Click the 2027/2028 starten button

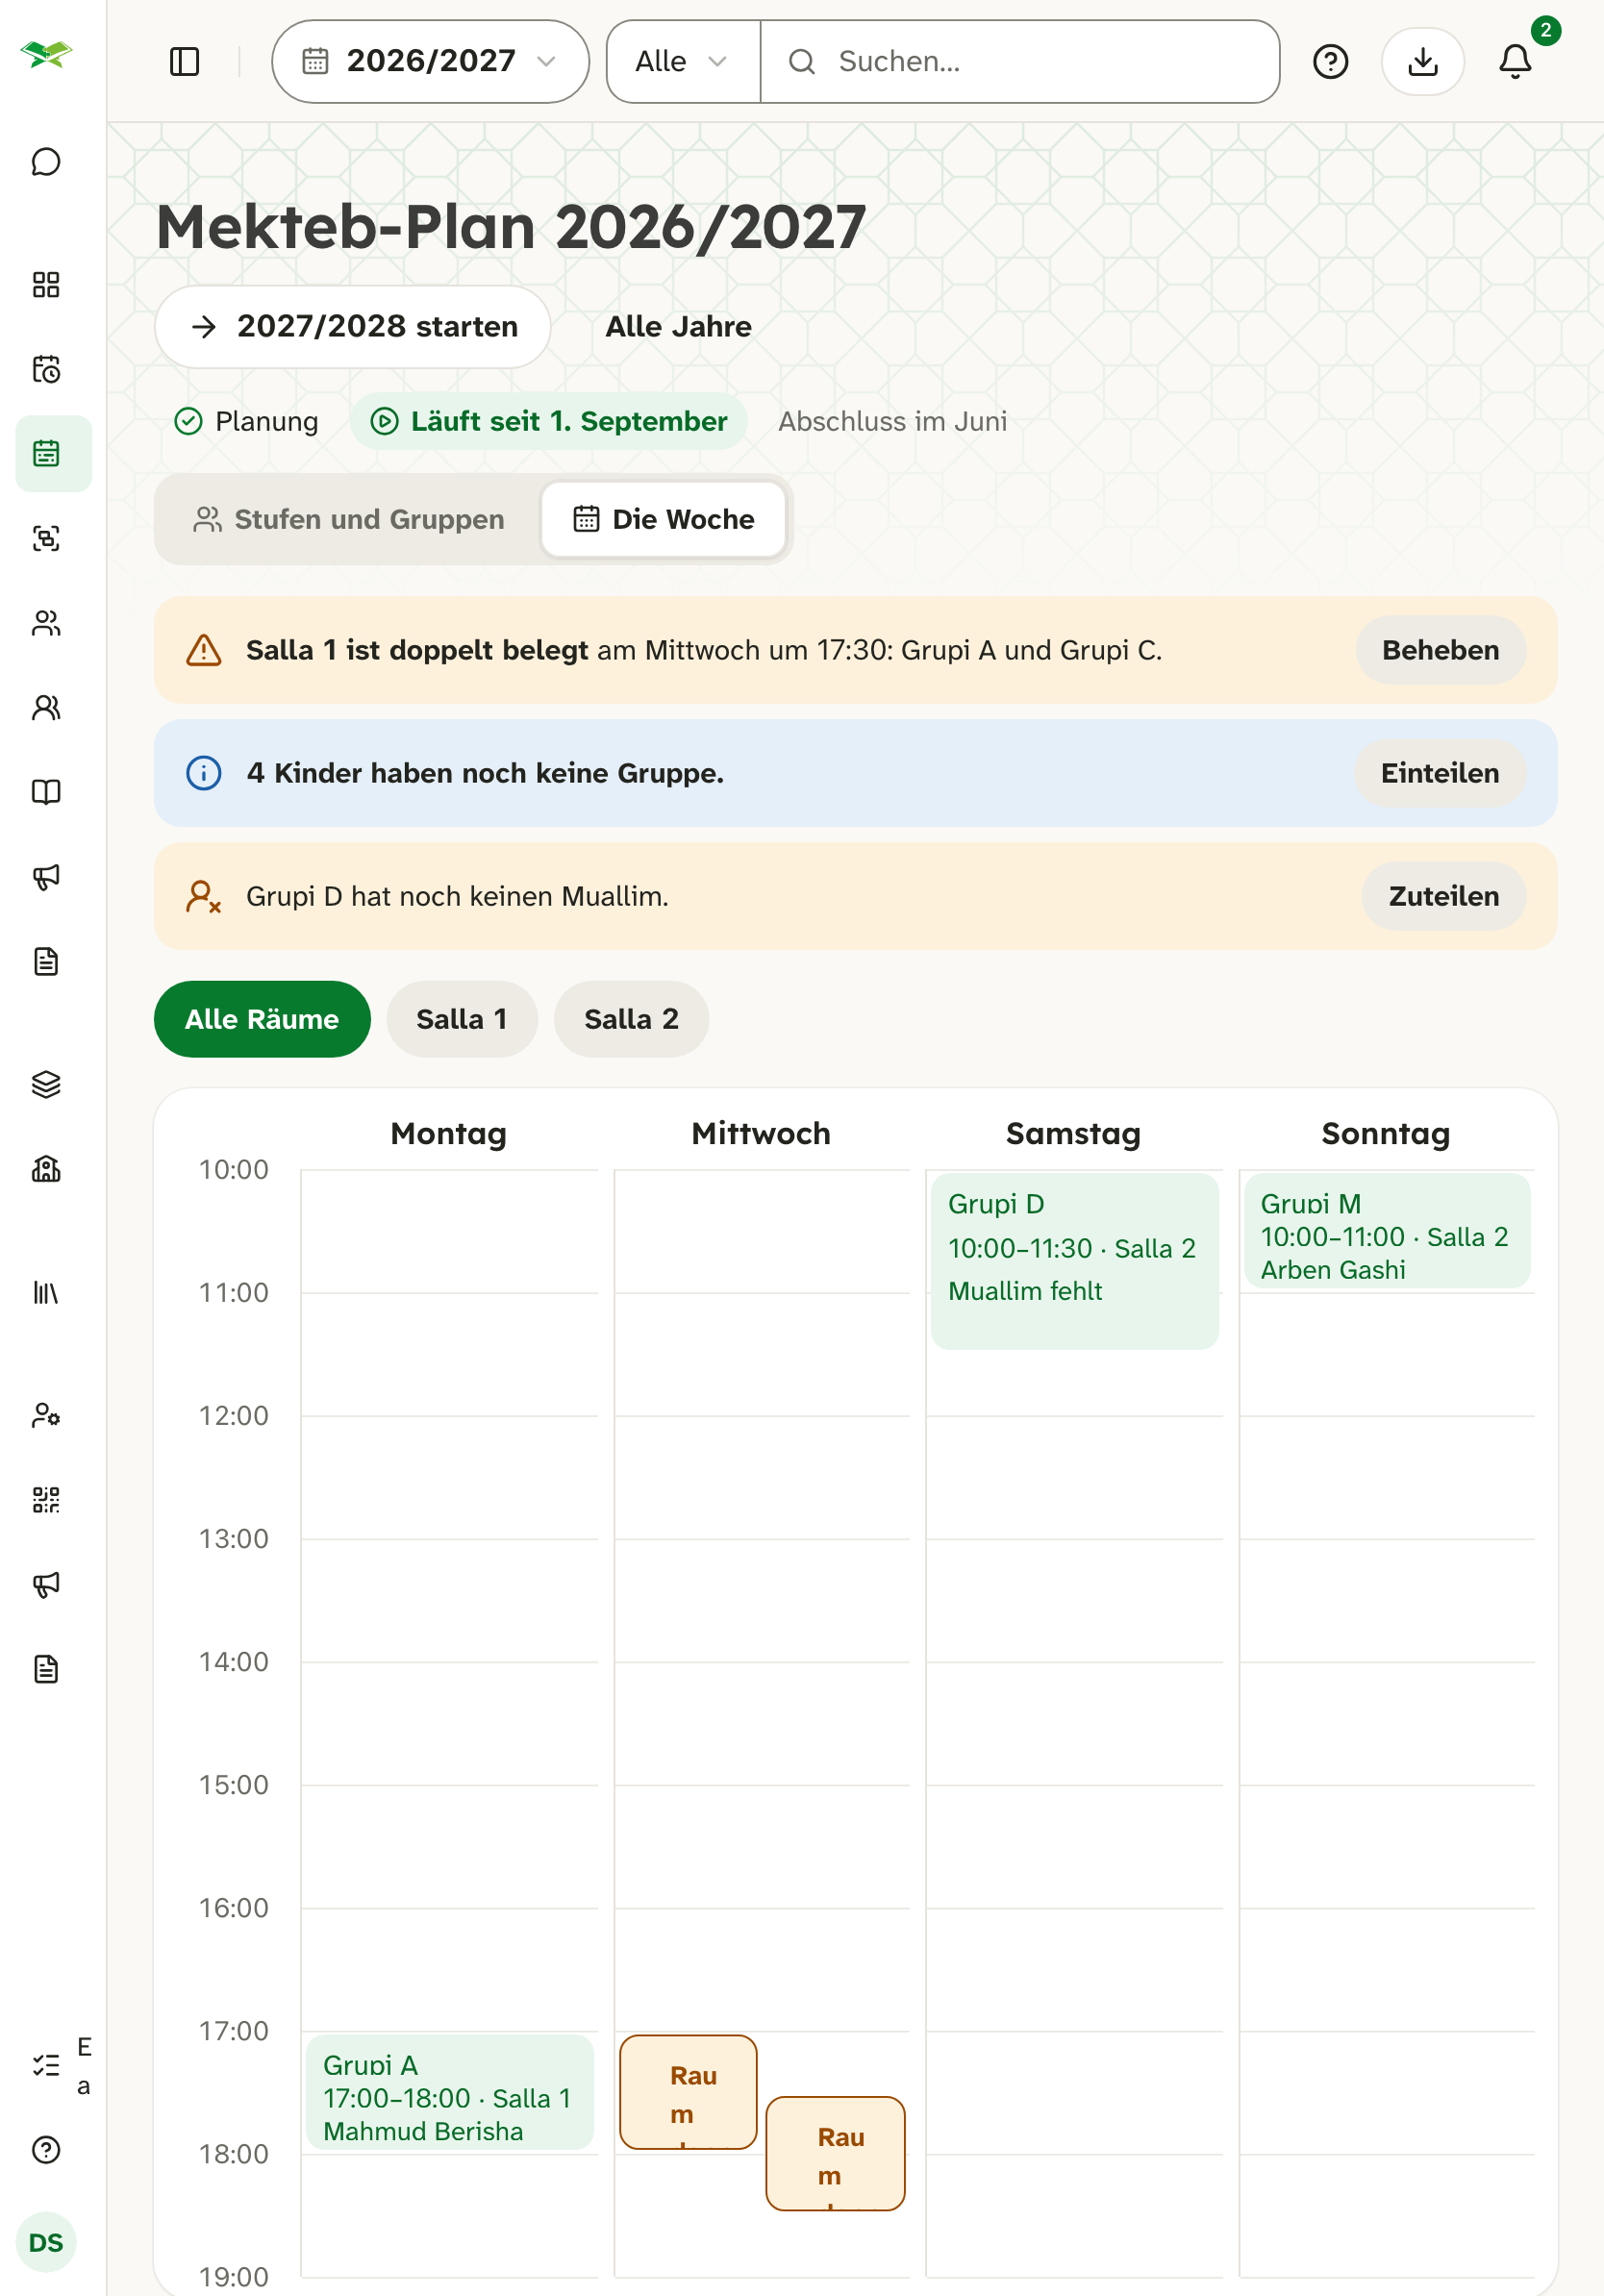pyautogui.click(x=353, y=327)
